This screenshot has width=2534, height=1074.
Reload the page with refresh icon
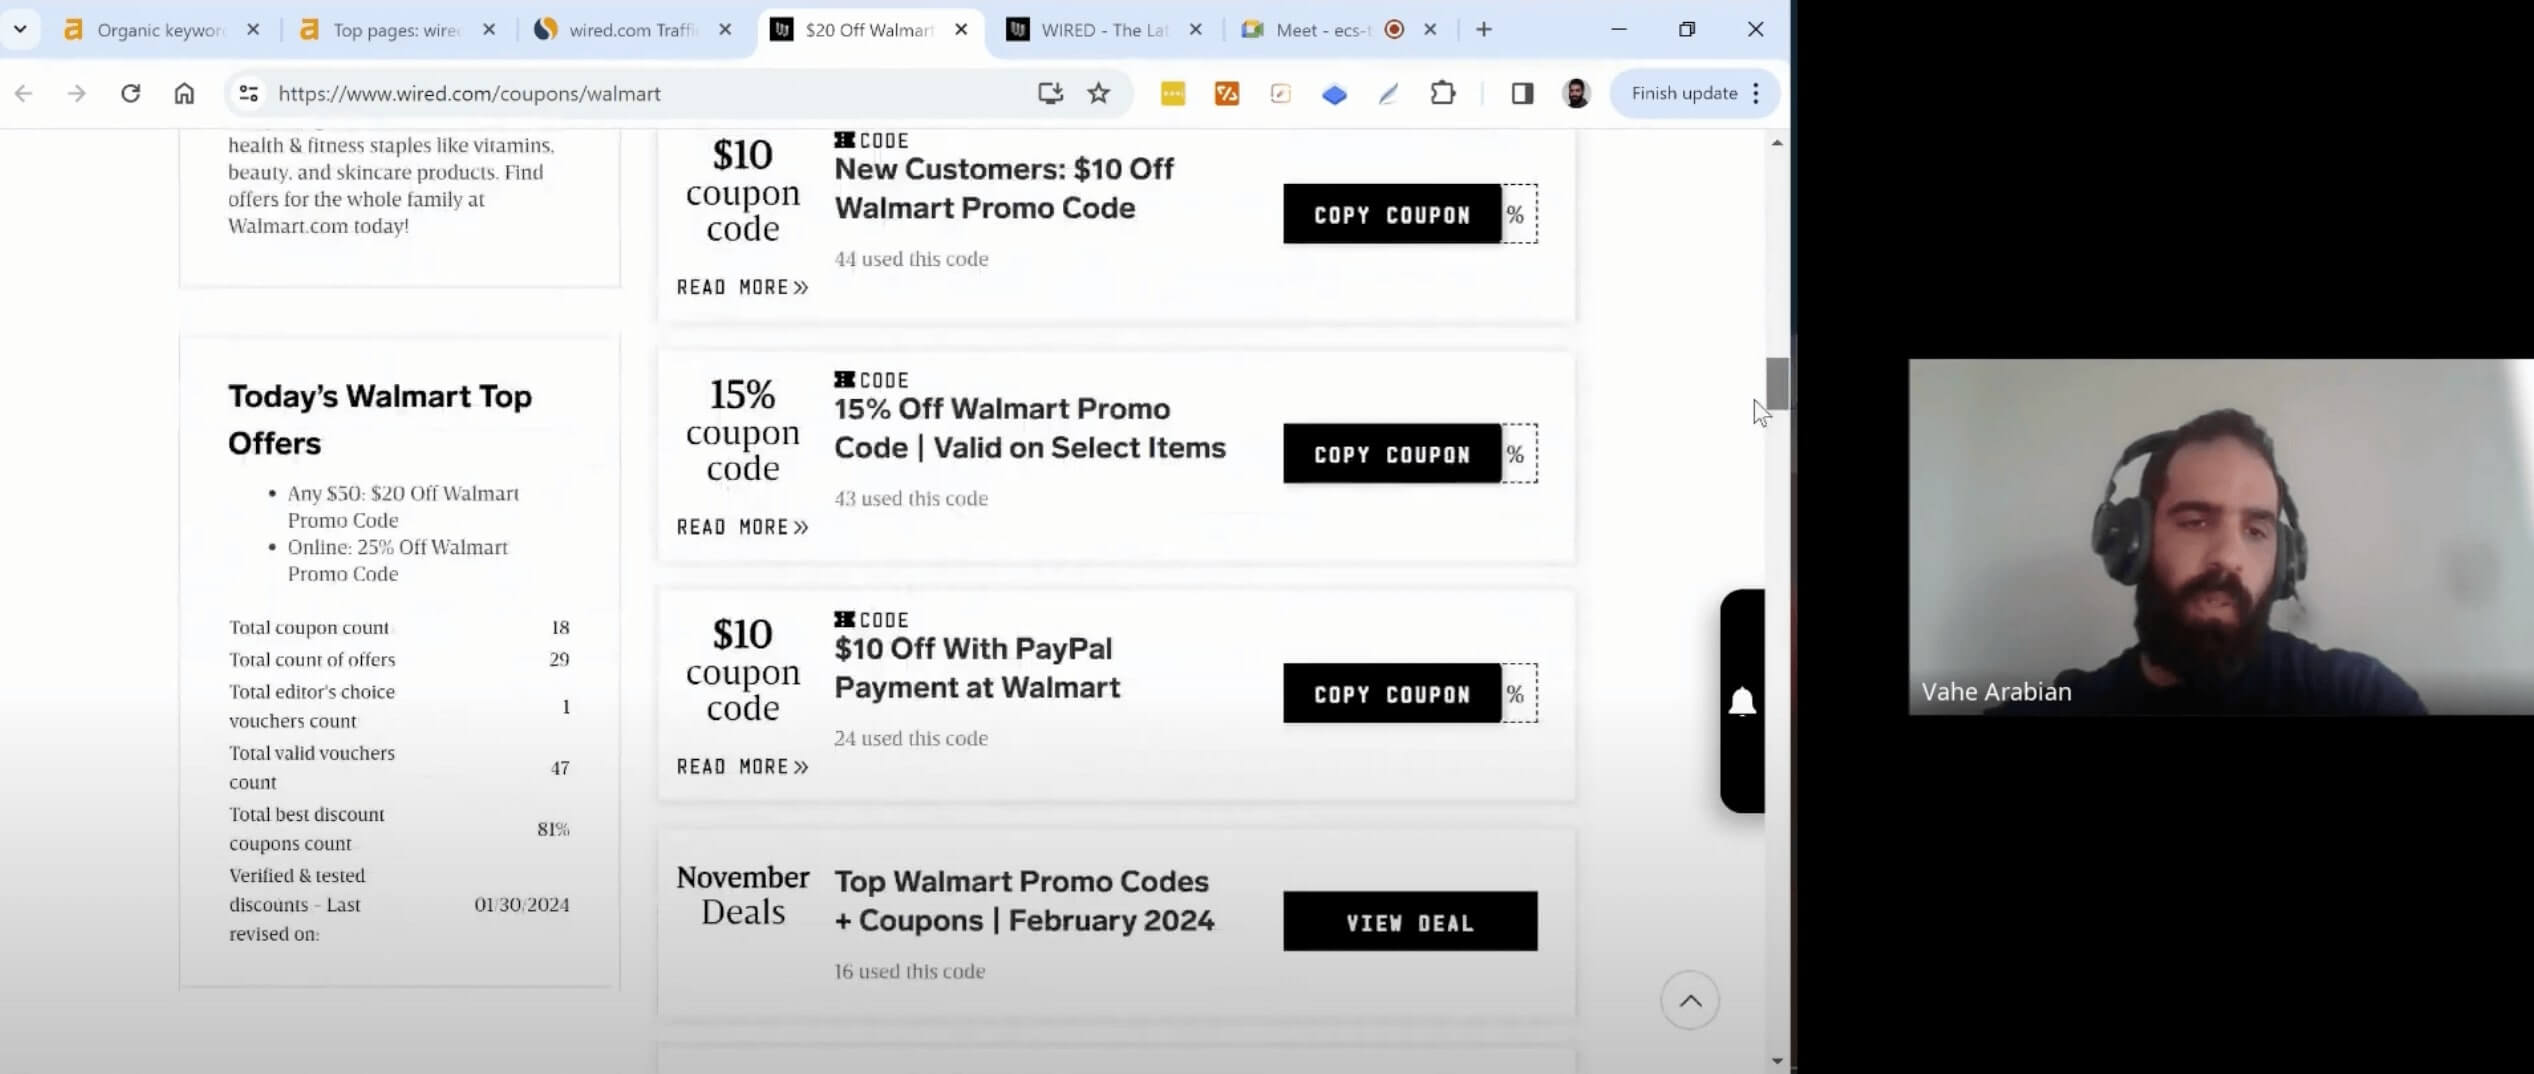click(x=130, y=93)
